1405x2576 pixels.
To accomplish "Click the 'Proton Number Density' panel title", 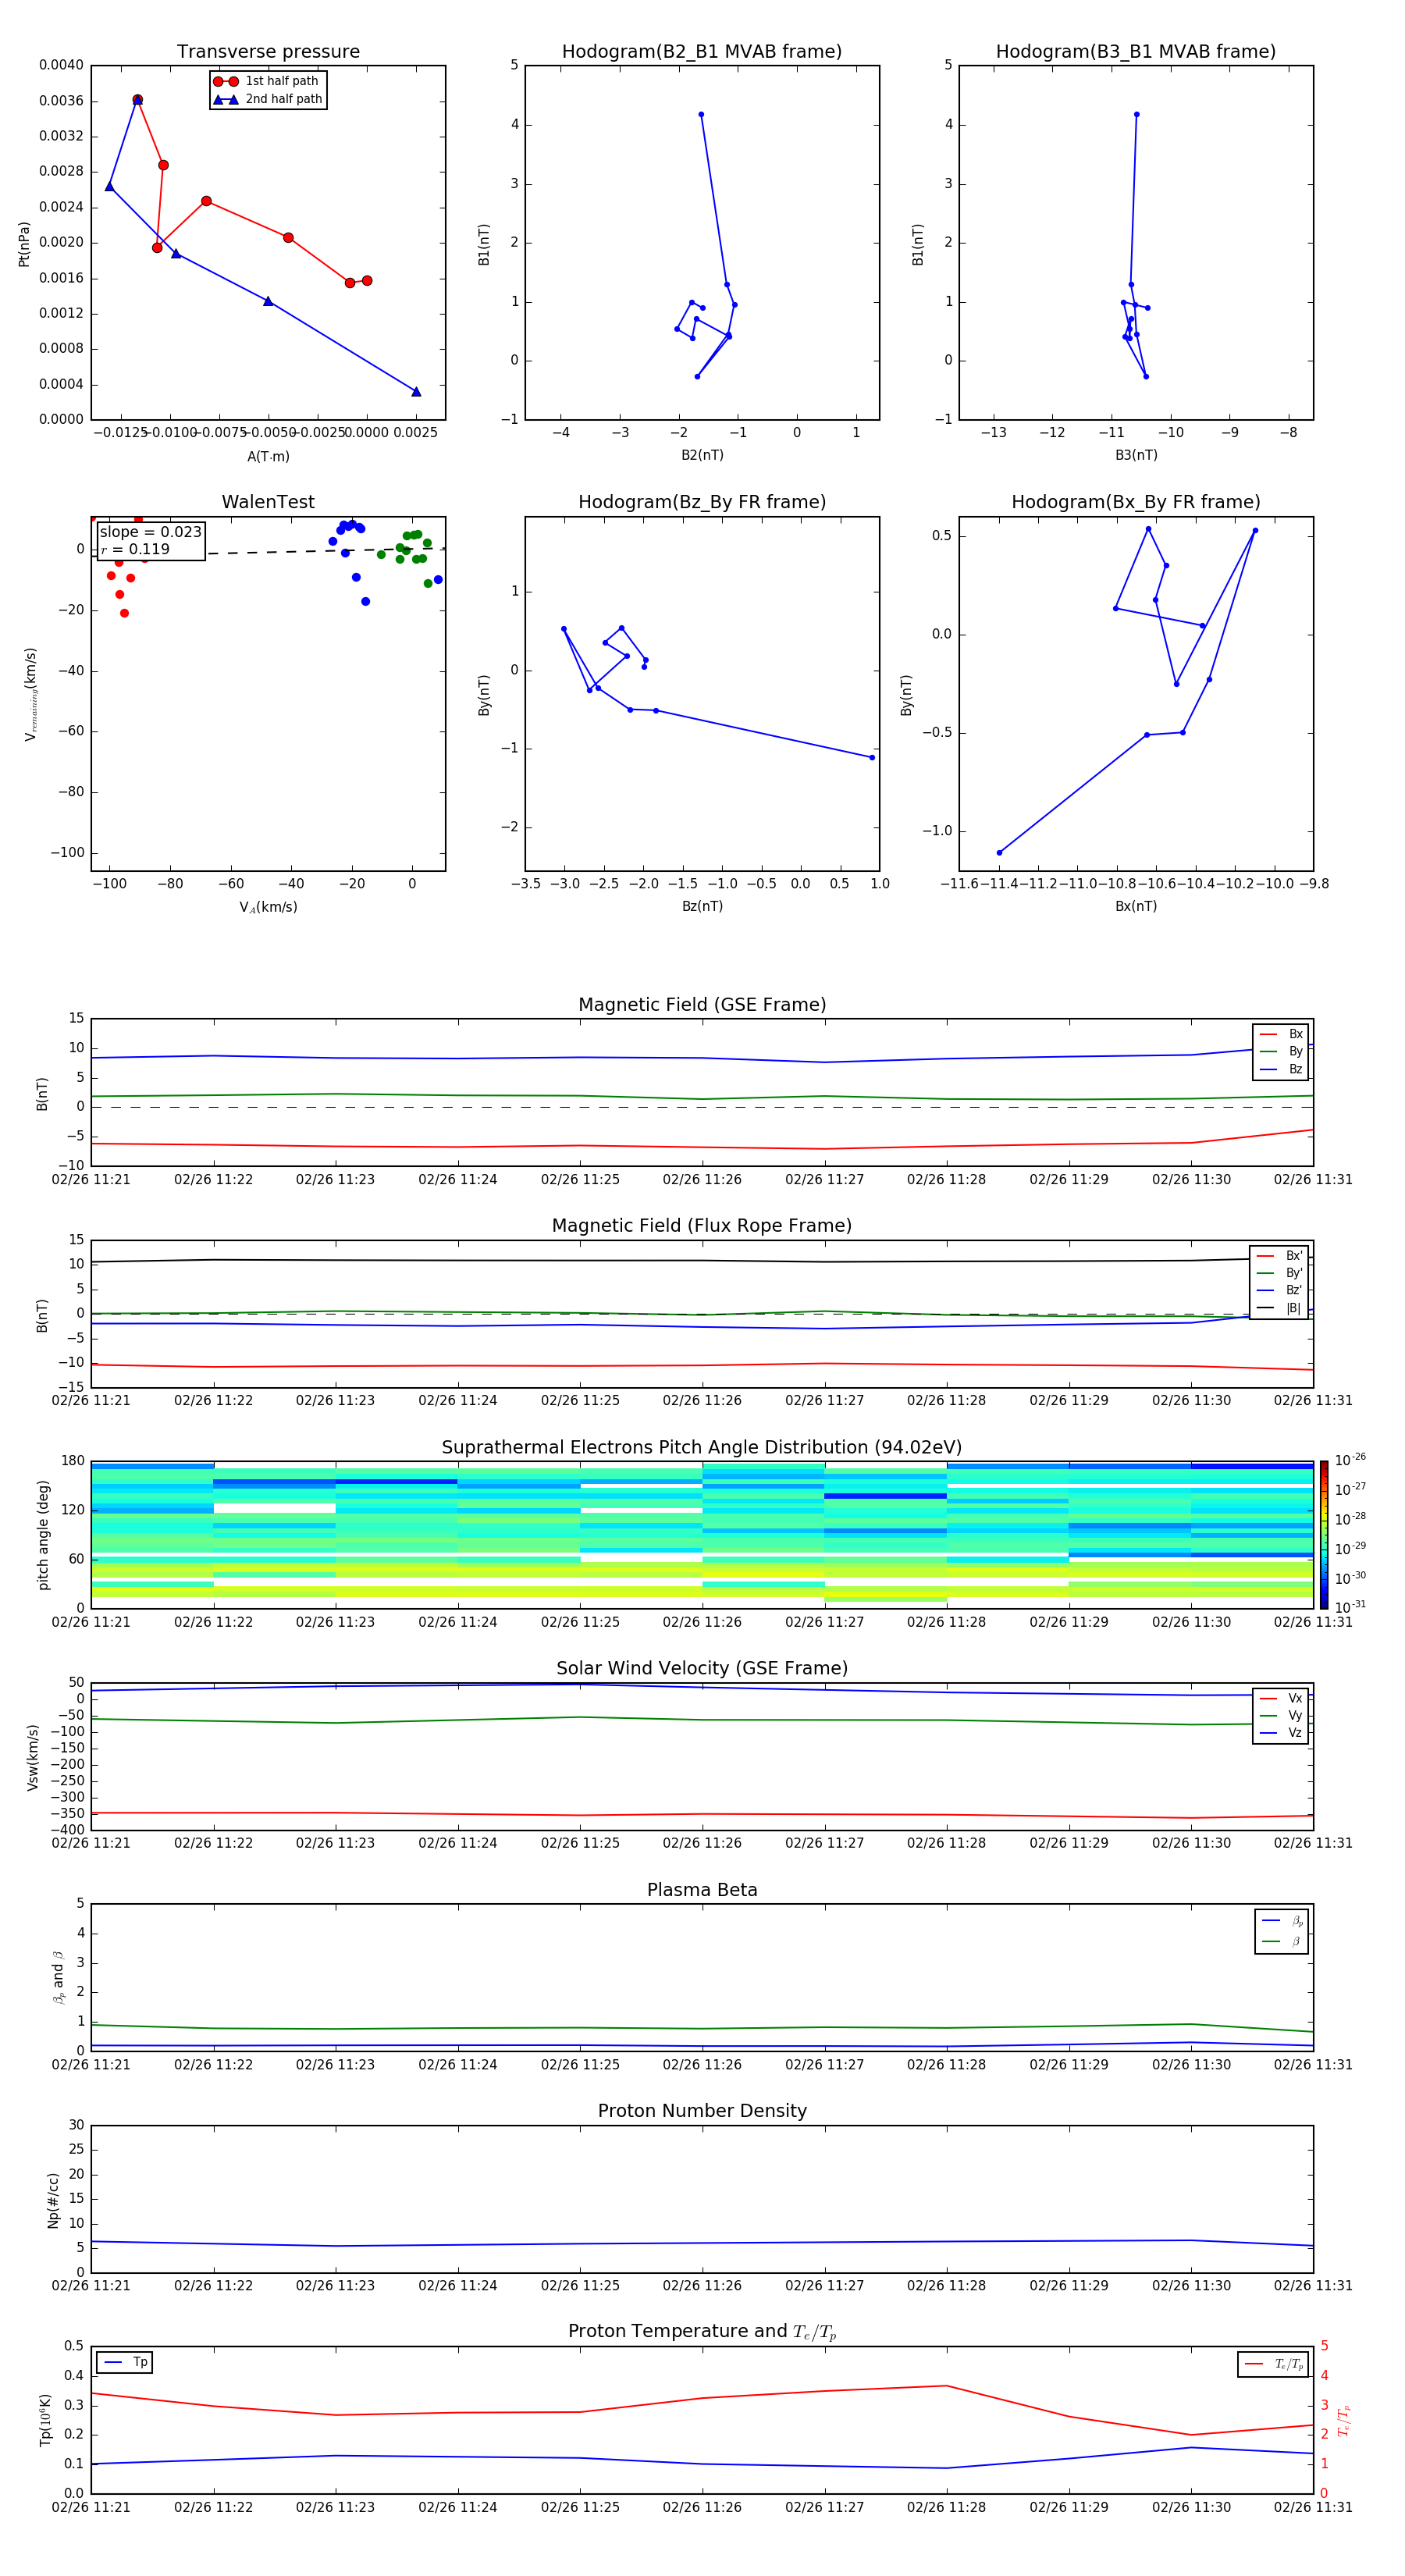I will coord(702,2111).
